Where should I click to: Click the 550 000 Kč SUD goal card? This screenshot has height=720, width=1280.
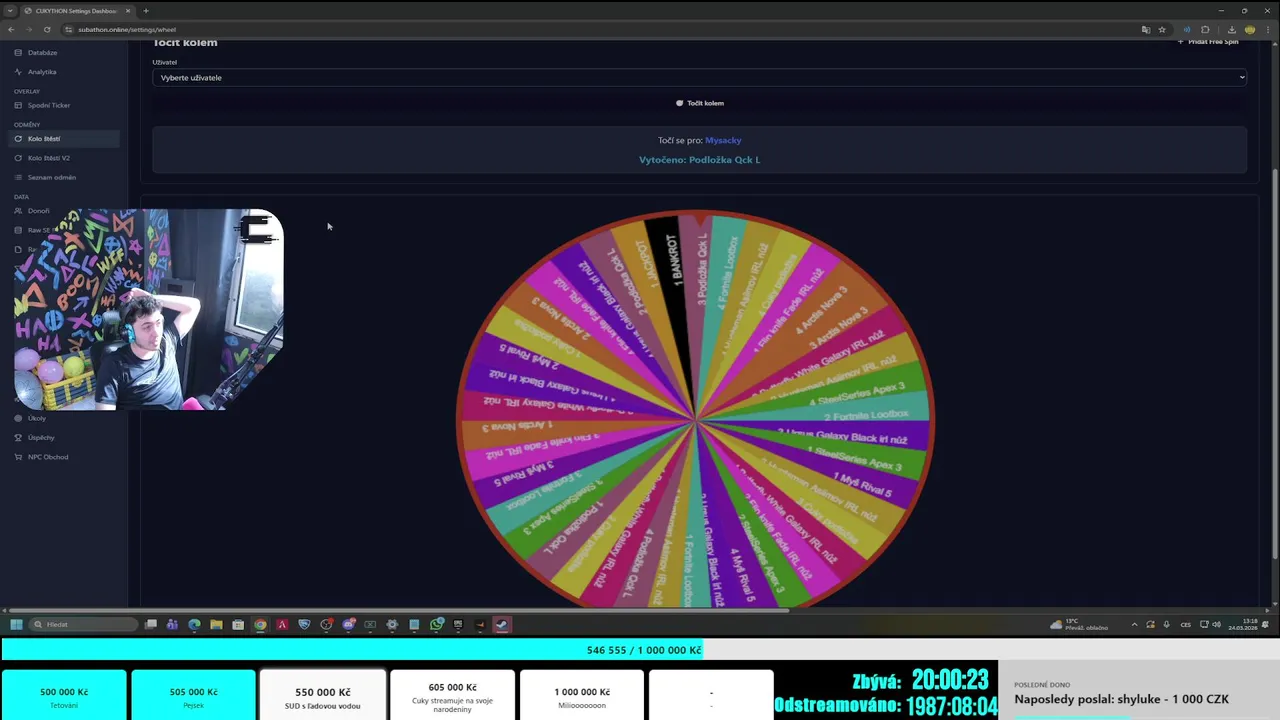pos(322,695)
